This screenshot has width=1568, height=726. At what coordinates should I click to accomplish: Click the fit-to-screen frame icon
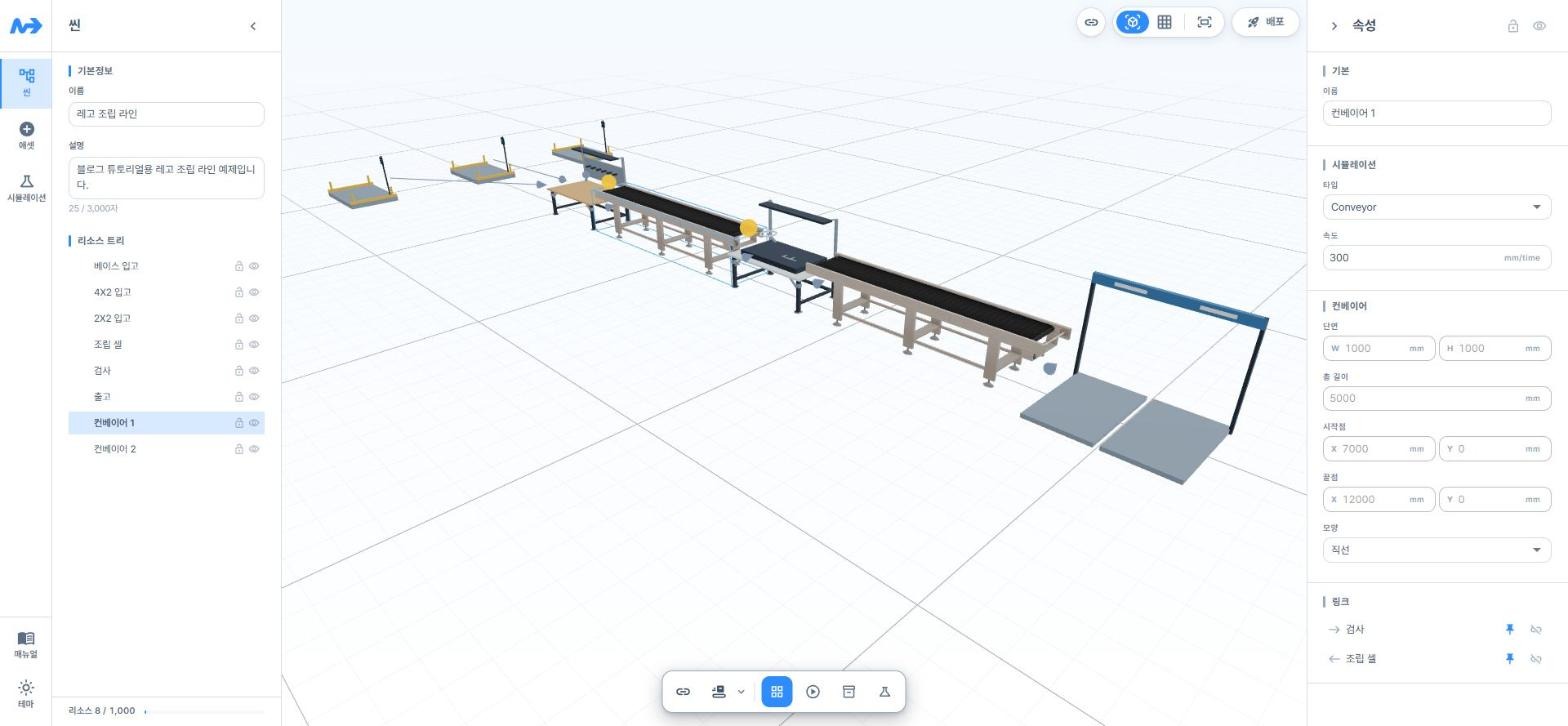coord(1205,22)
